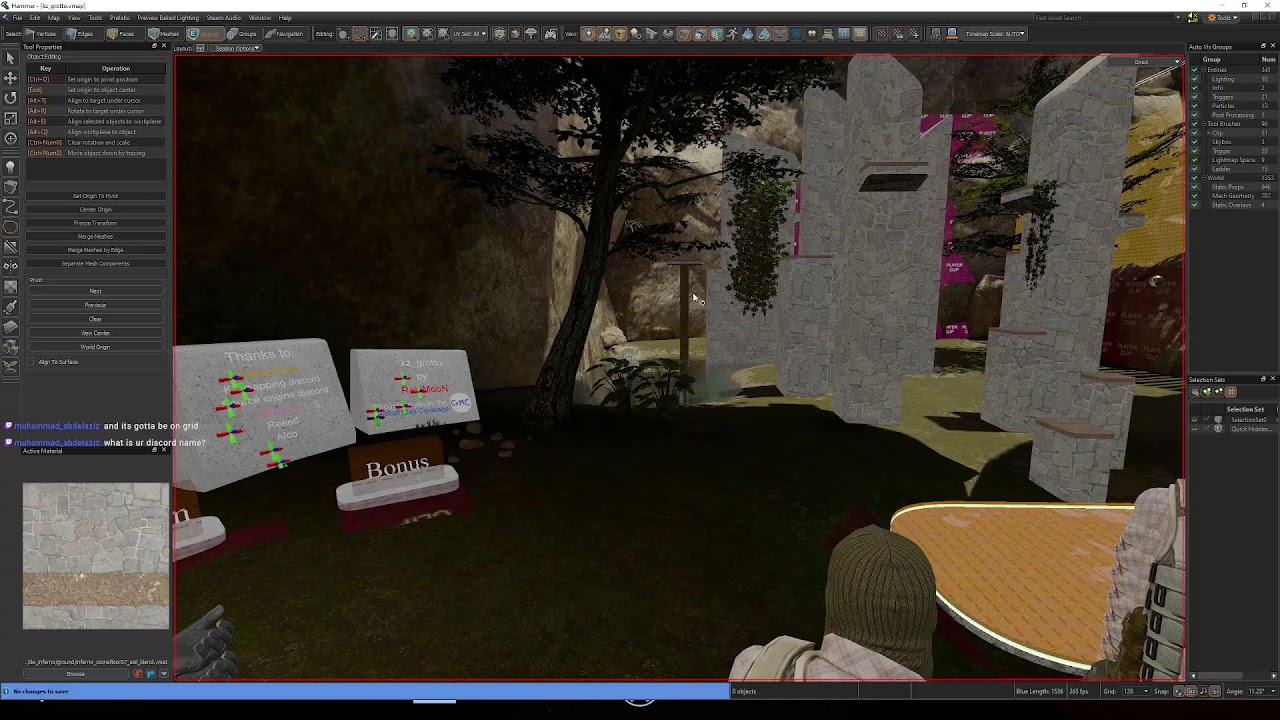Image resolution: width=1280 pixels, height=720 pixels.
Task: Click the Browse button under Active Material
Action: coord(76,674)
